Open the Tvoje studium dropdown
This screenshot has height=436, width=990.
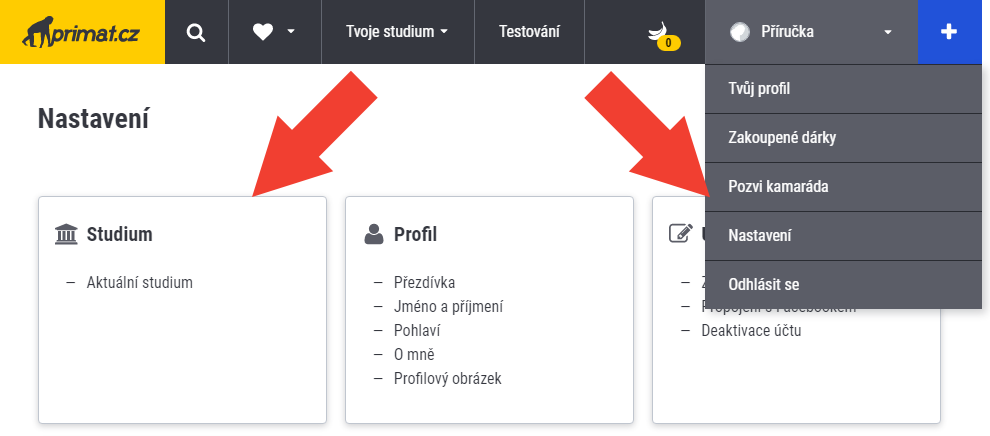[397, 32]
